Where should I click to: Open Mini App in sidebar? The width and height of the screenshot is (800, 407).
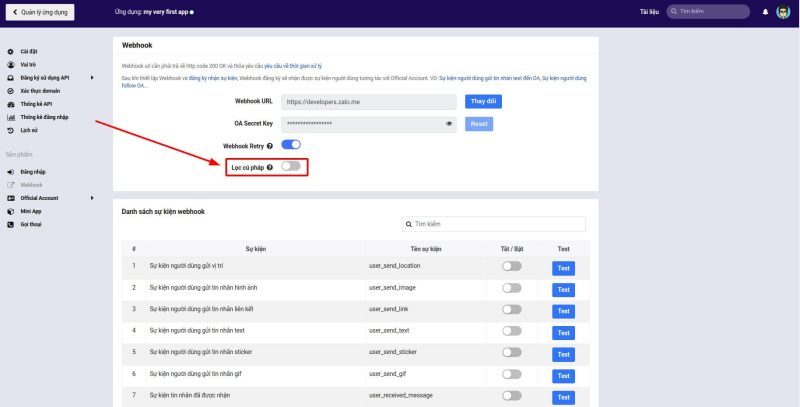pos(31,212)
